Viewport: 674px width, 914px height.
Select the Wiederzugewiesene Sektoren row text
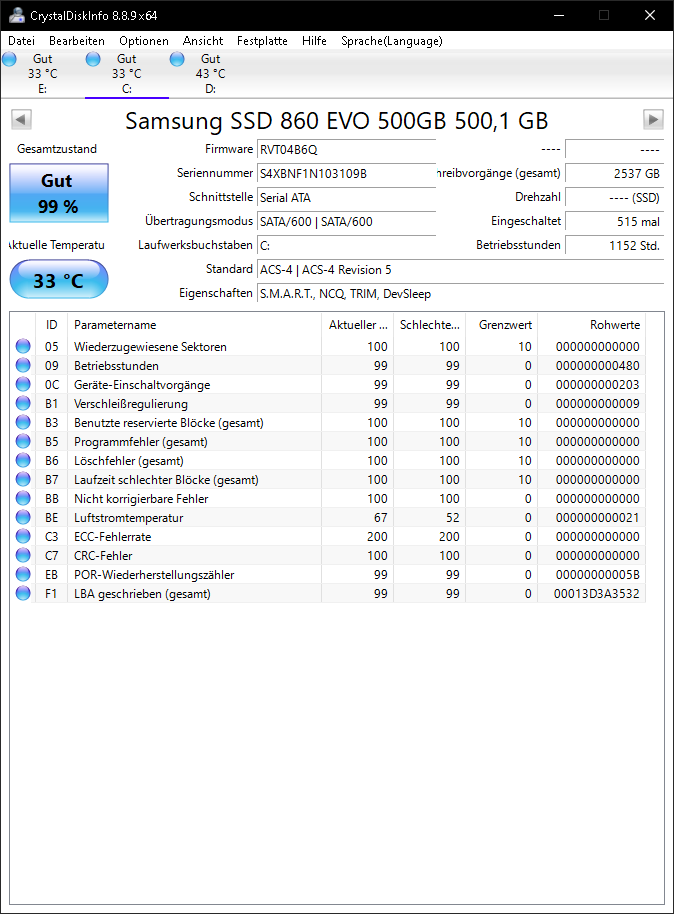(150, 347)
